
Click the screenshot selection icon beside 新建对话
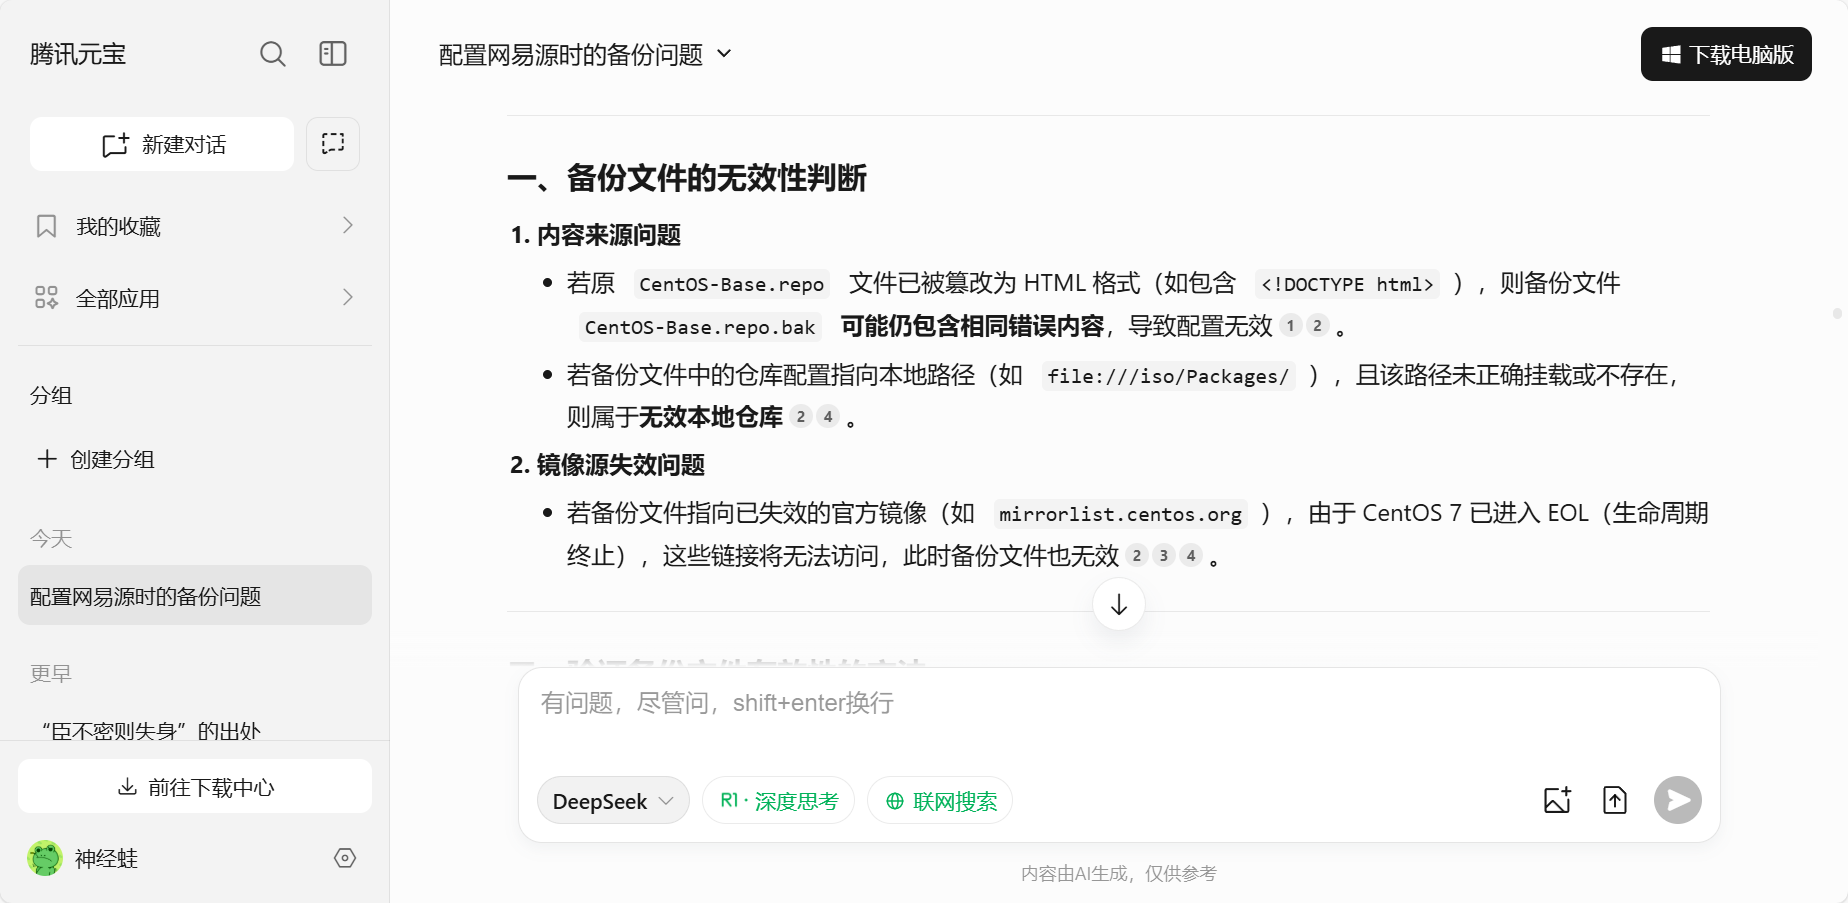click(x=333, y=144)
